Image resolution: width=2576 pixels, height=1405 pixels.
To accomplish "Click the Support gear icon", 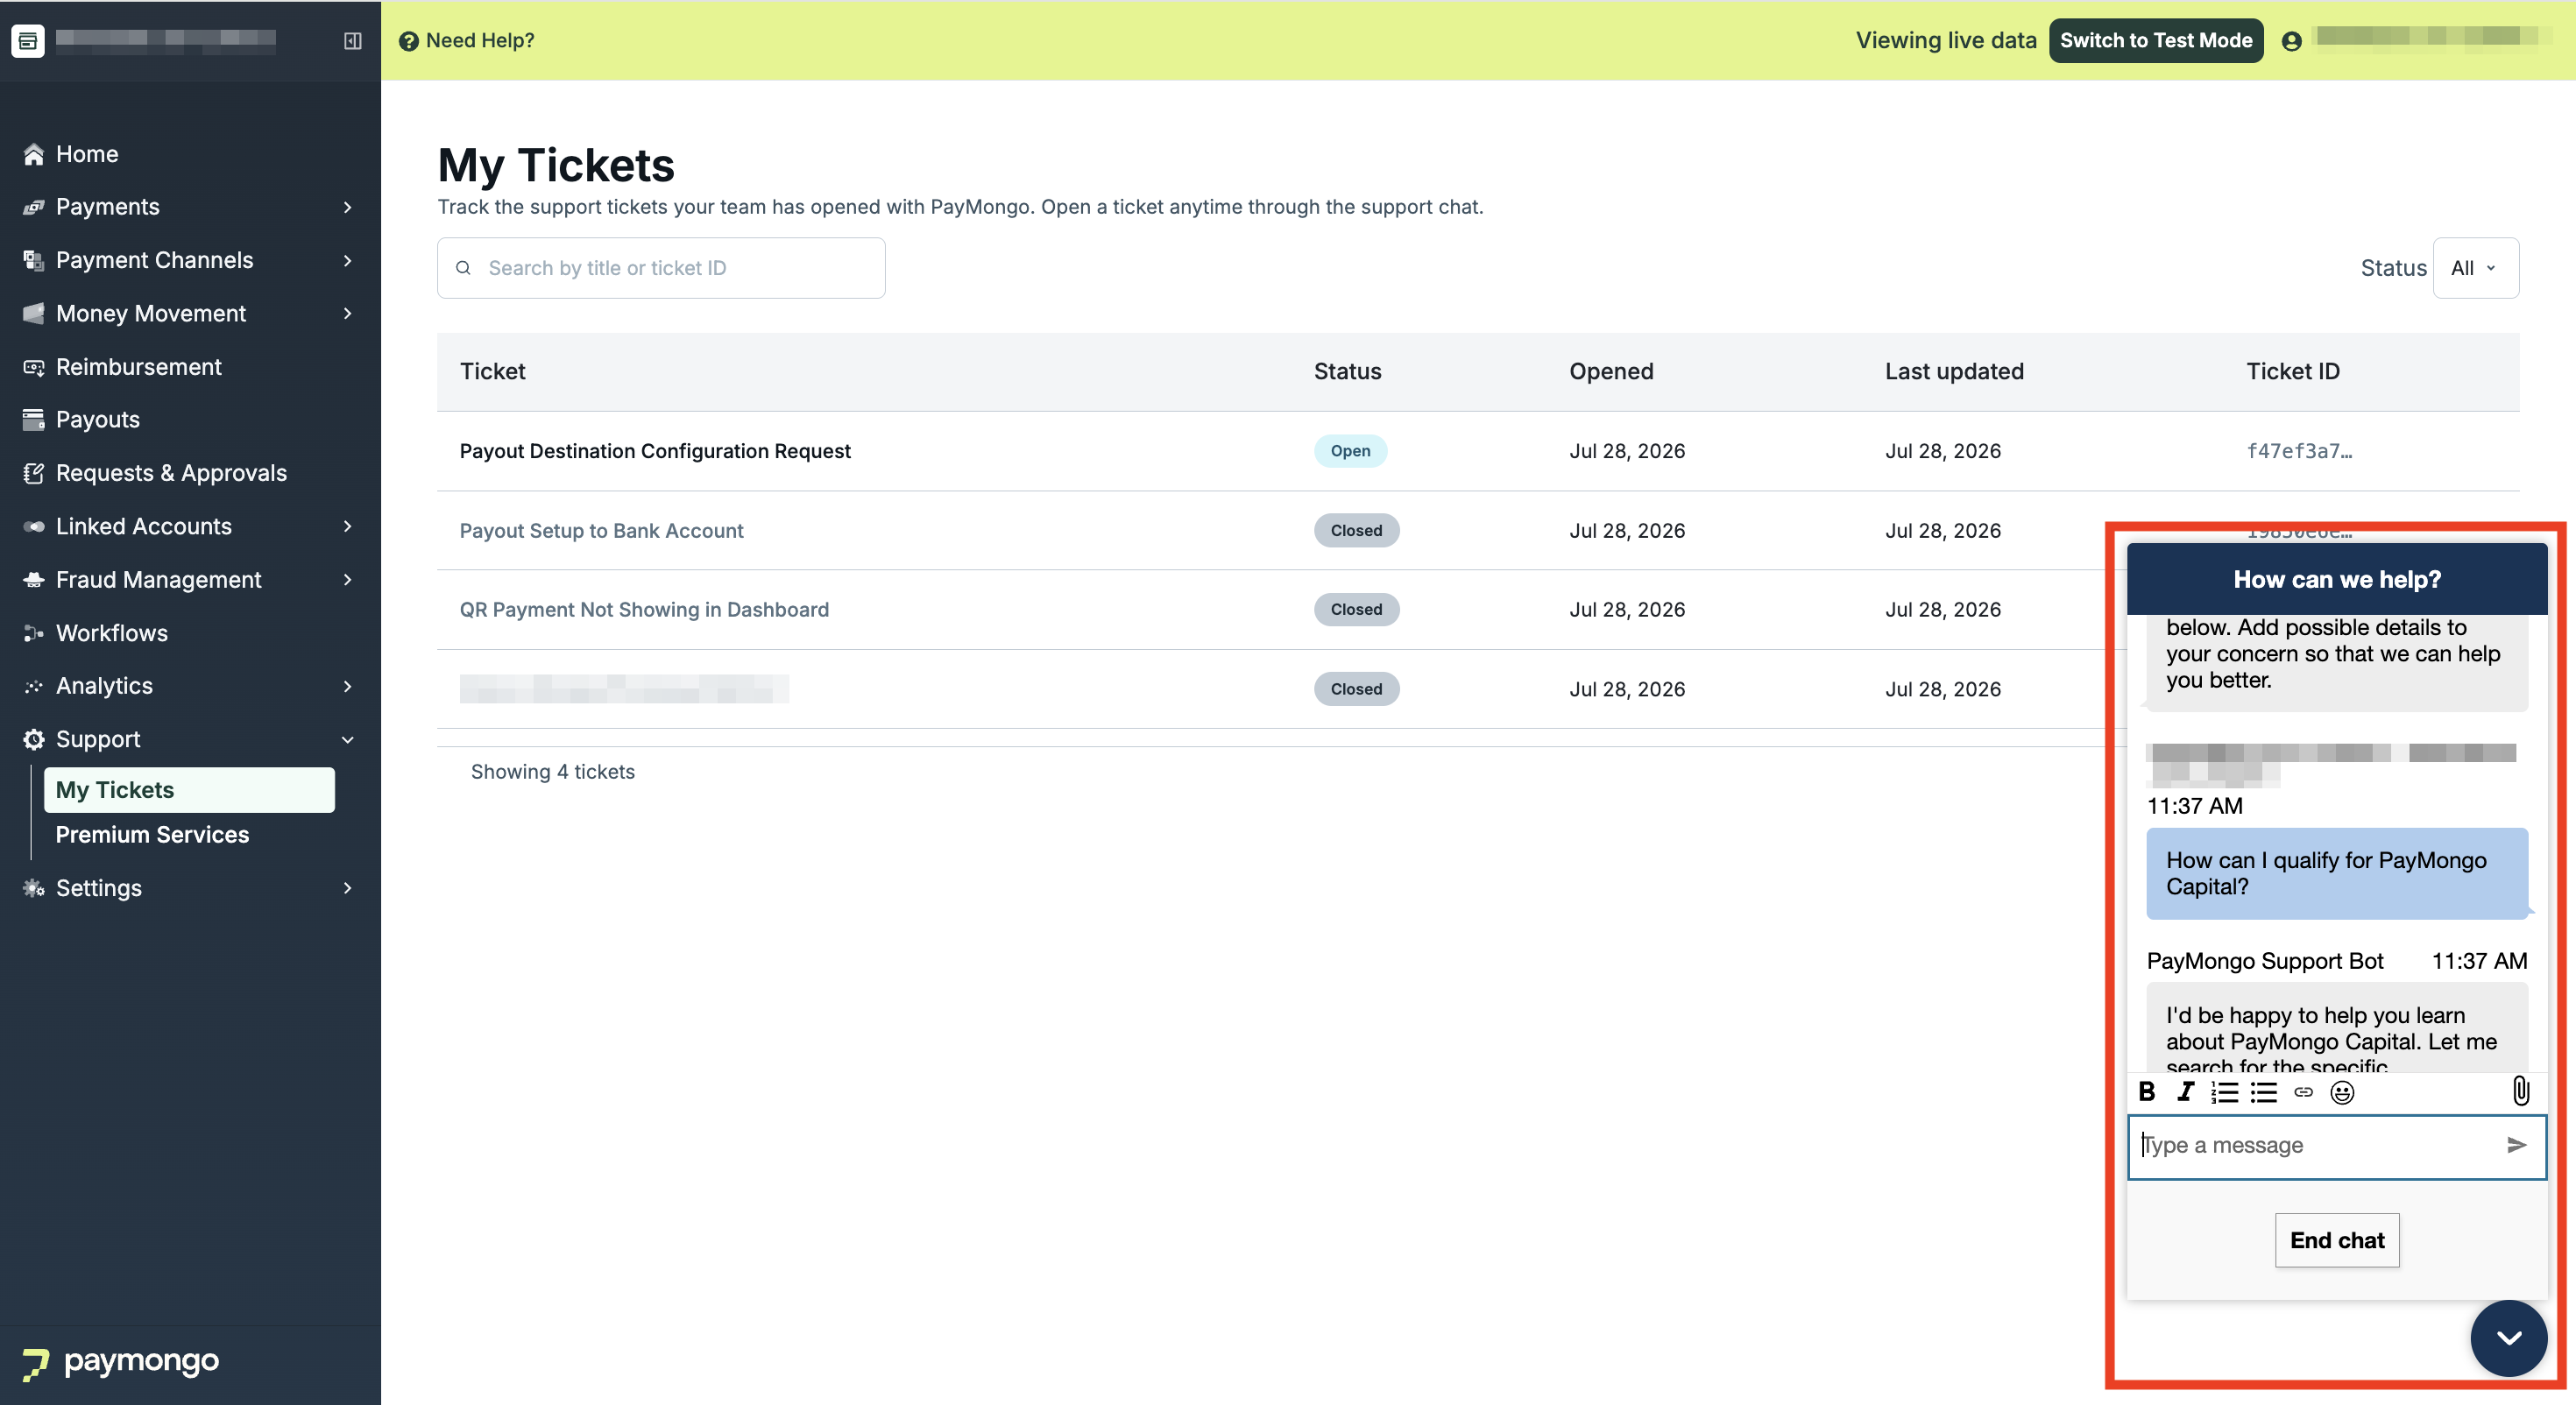I will click(34, 739).
